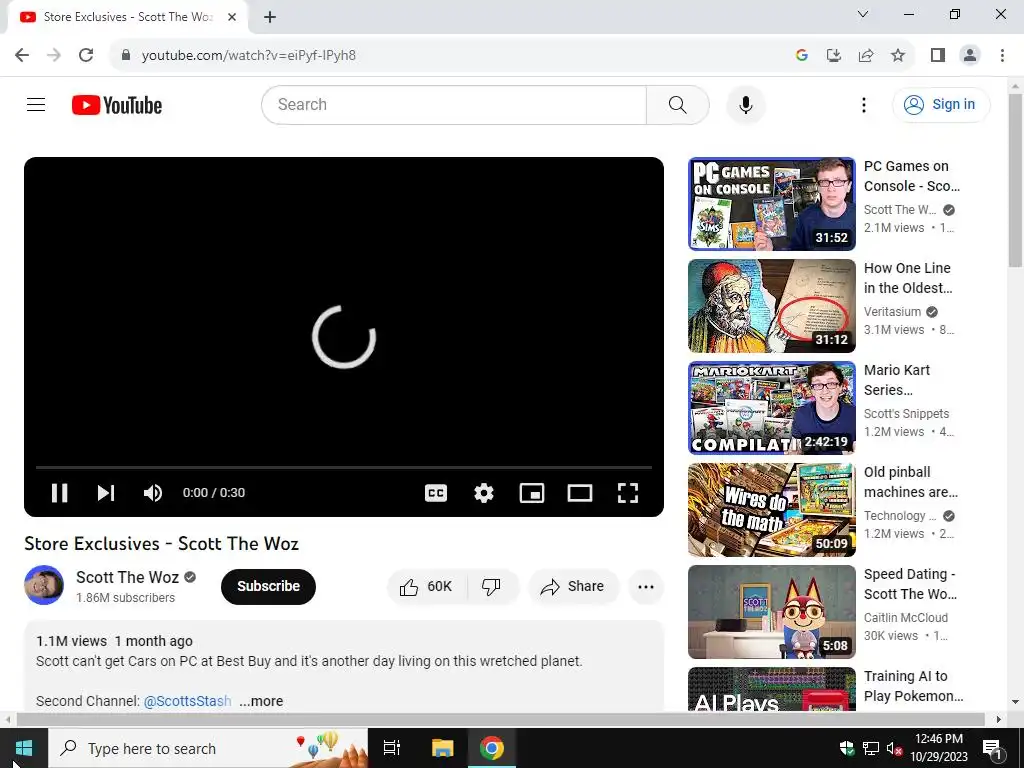Like the video with thumbs up
The height and width of the screenshot is (768, 1024).
[x=426, y=586]
